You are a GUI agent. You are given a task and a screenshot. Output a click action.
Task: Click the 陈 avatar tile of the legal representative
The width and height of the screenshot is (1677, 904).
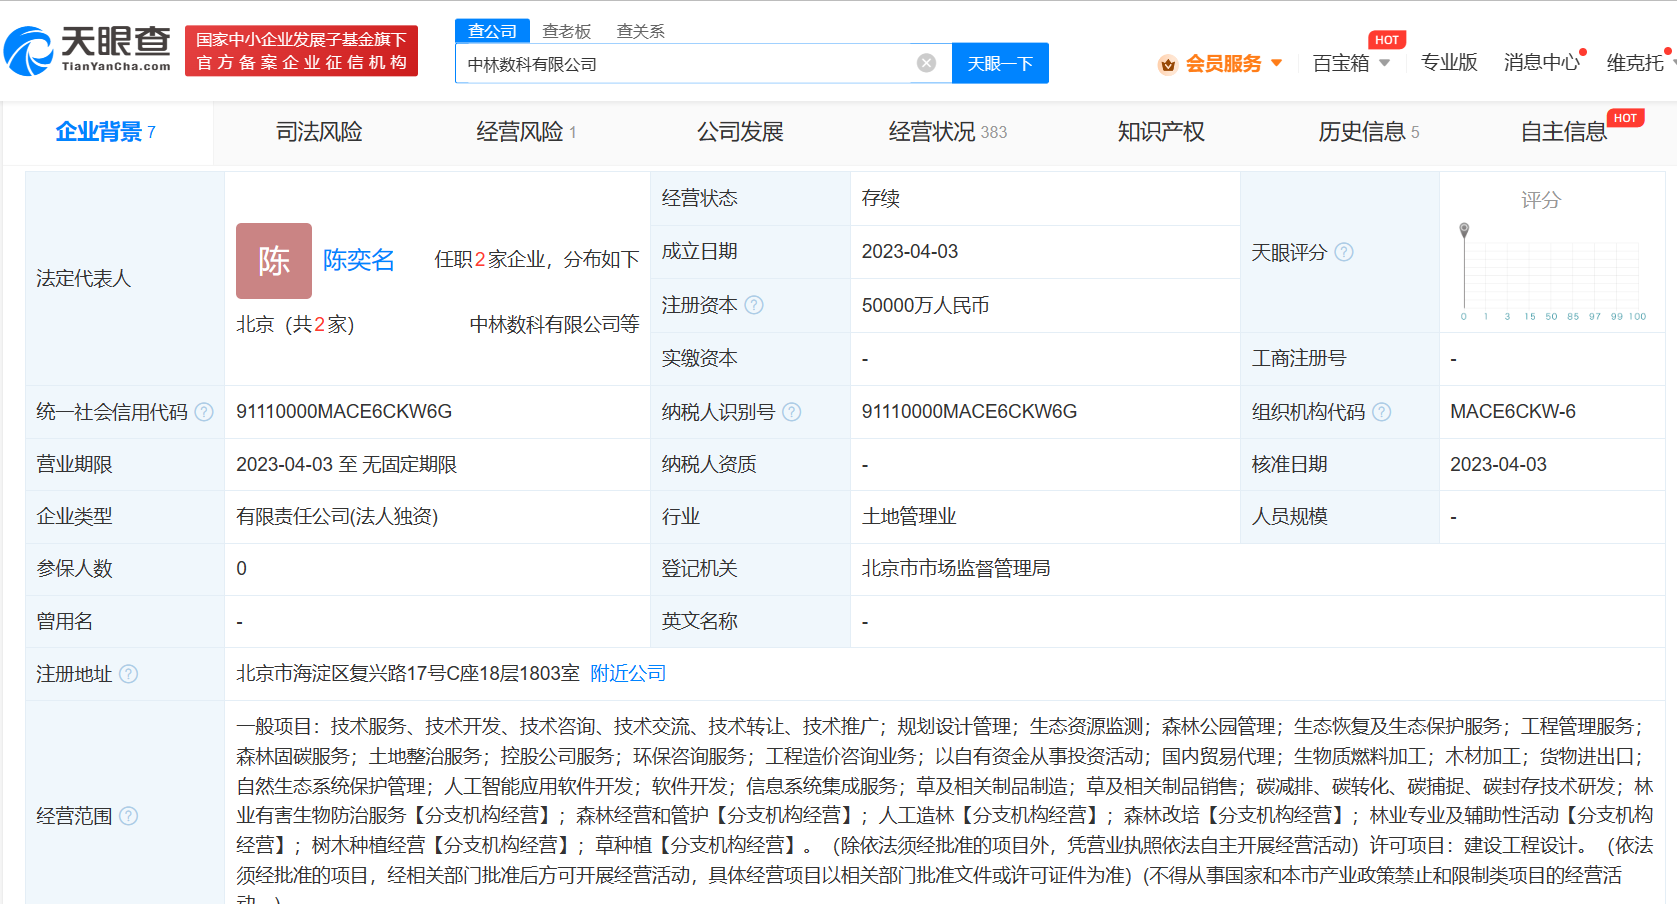(x=274, y=261)
